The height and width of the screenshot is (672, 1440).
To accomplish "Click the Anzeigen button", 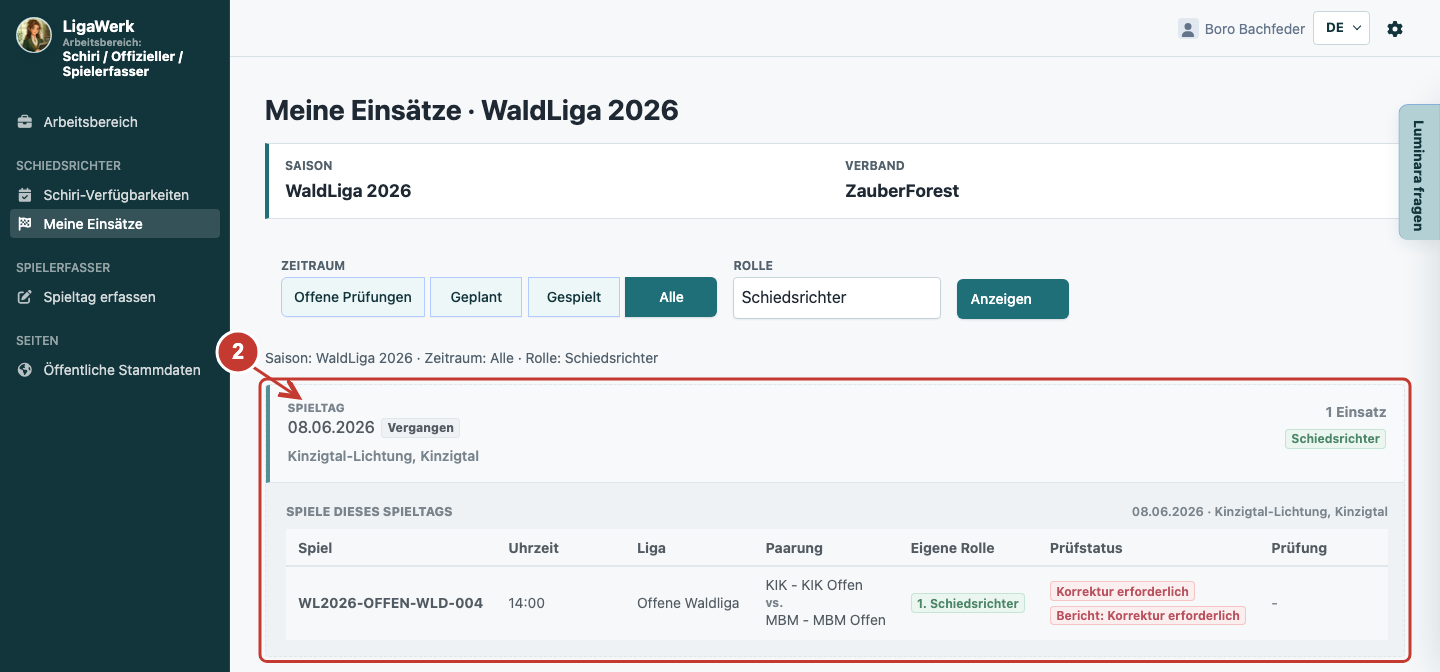I will [1013, 299].
